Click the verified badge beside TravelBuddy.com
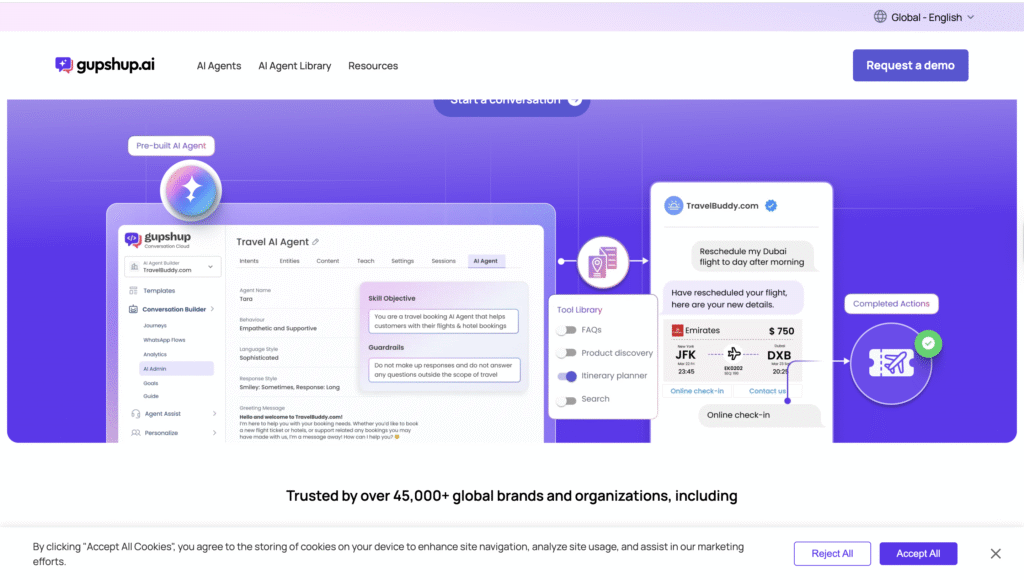 pyautogui.click(x=771, y=206)
